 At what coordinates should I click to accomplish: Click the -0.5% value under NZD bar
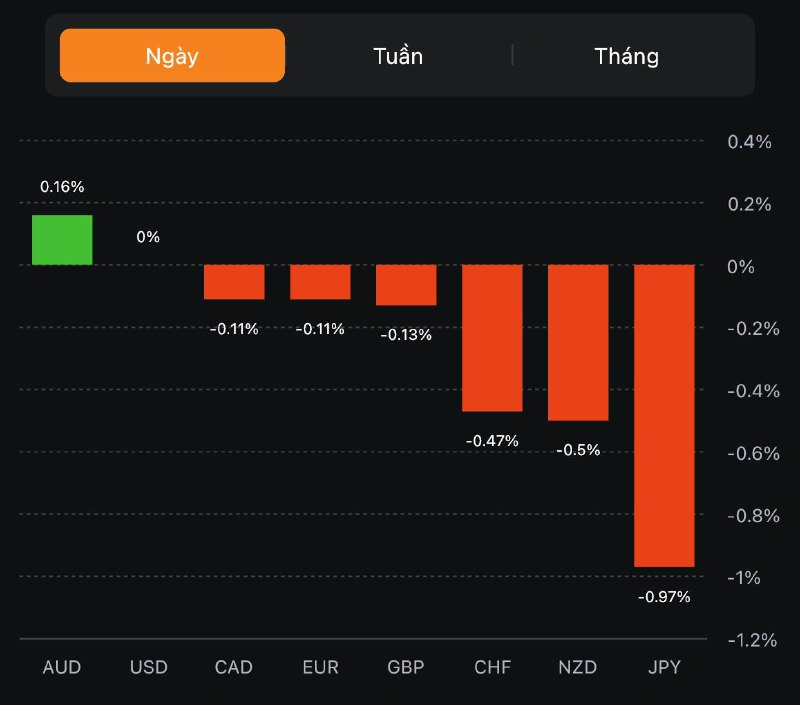[x=578, y=450]
